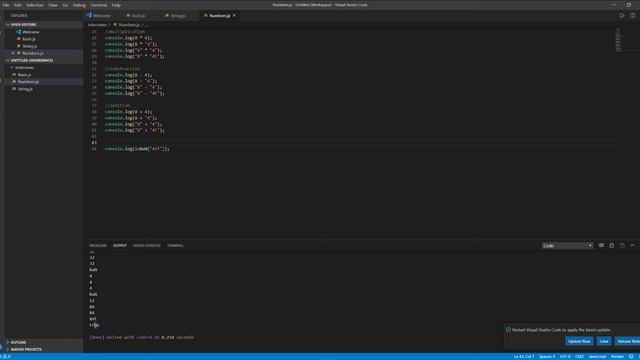
Task: Open the Selection menu
Action: (35, 5)
